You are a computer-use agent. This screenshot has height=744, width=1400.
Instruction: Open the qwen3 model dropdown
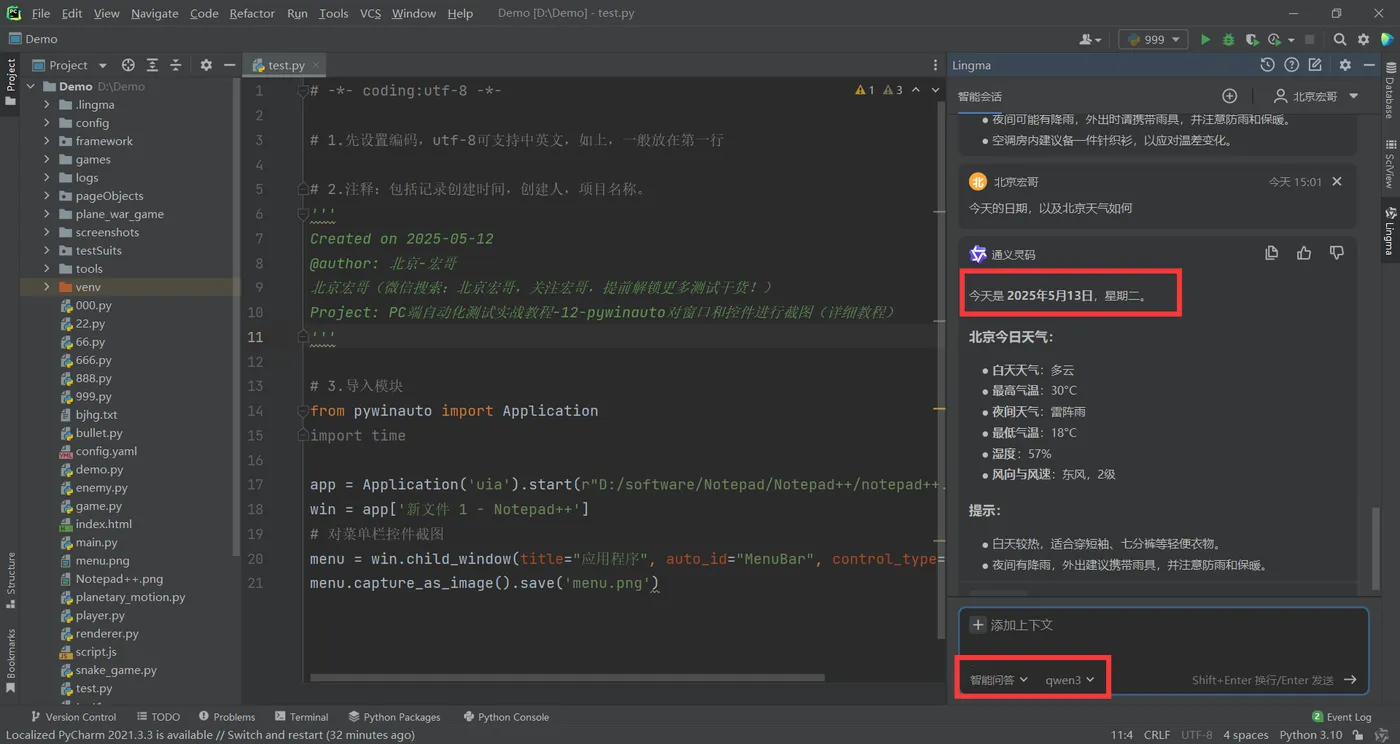coord(1070,680)
